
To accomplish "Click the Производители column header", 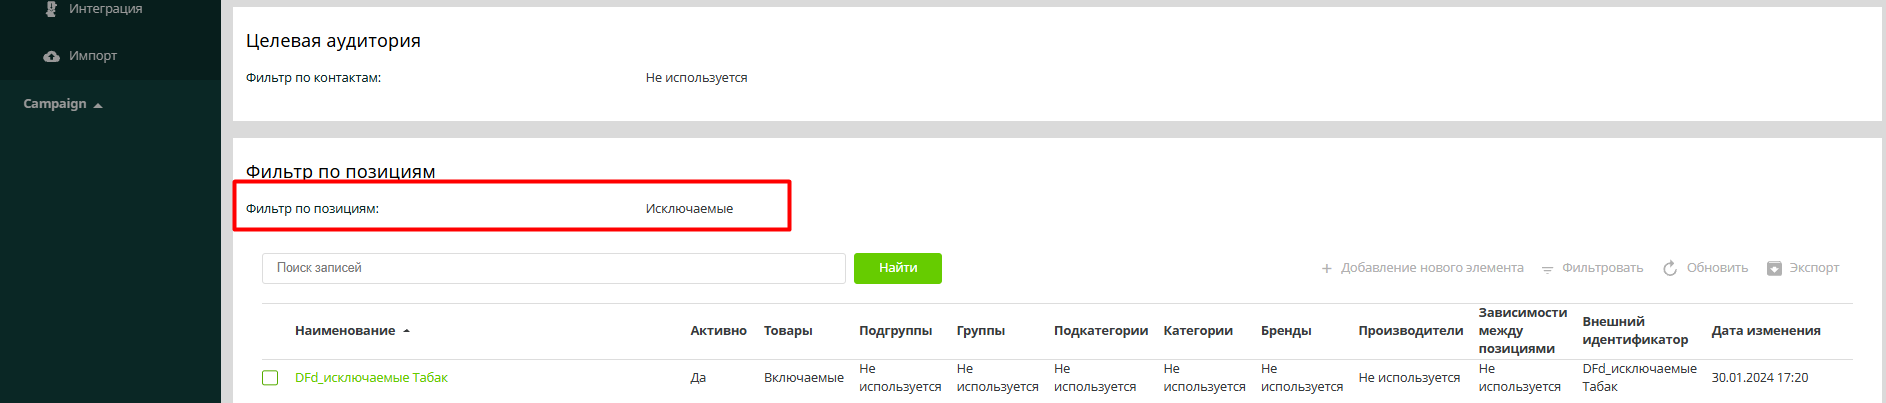I will pos(1410,331).
